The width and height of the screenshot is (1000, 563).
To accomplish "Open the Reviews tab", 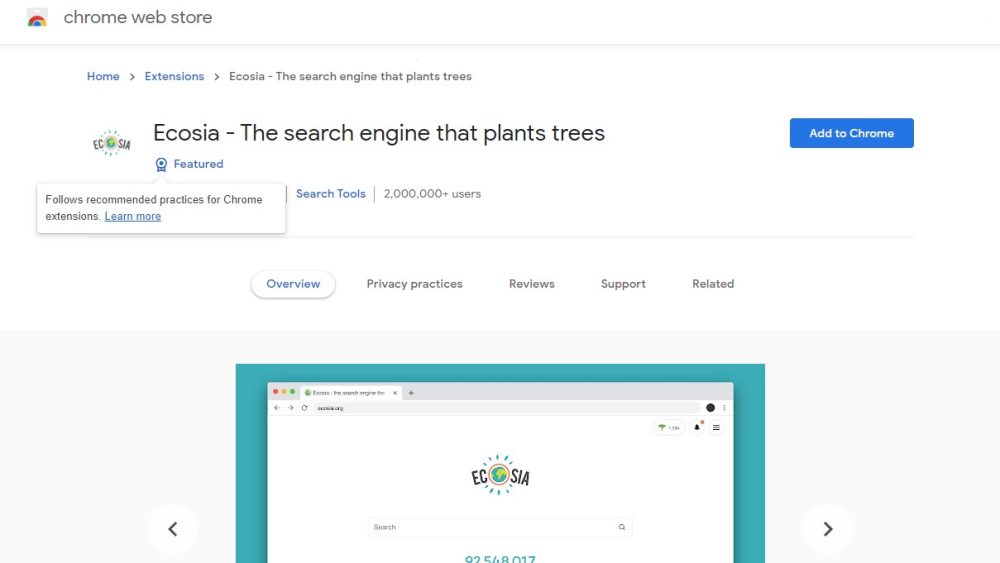I will coord(532,284).
